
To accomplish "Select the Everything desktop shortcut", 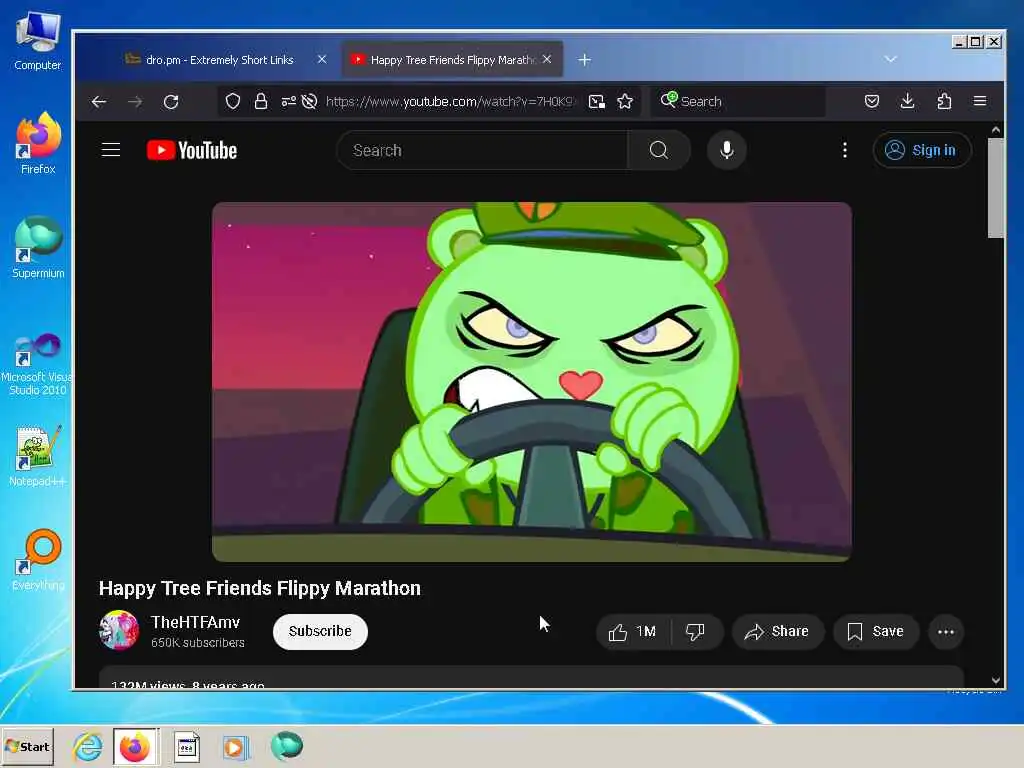I will click(38, 560).
